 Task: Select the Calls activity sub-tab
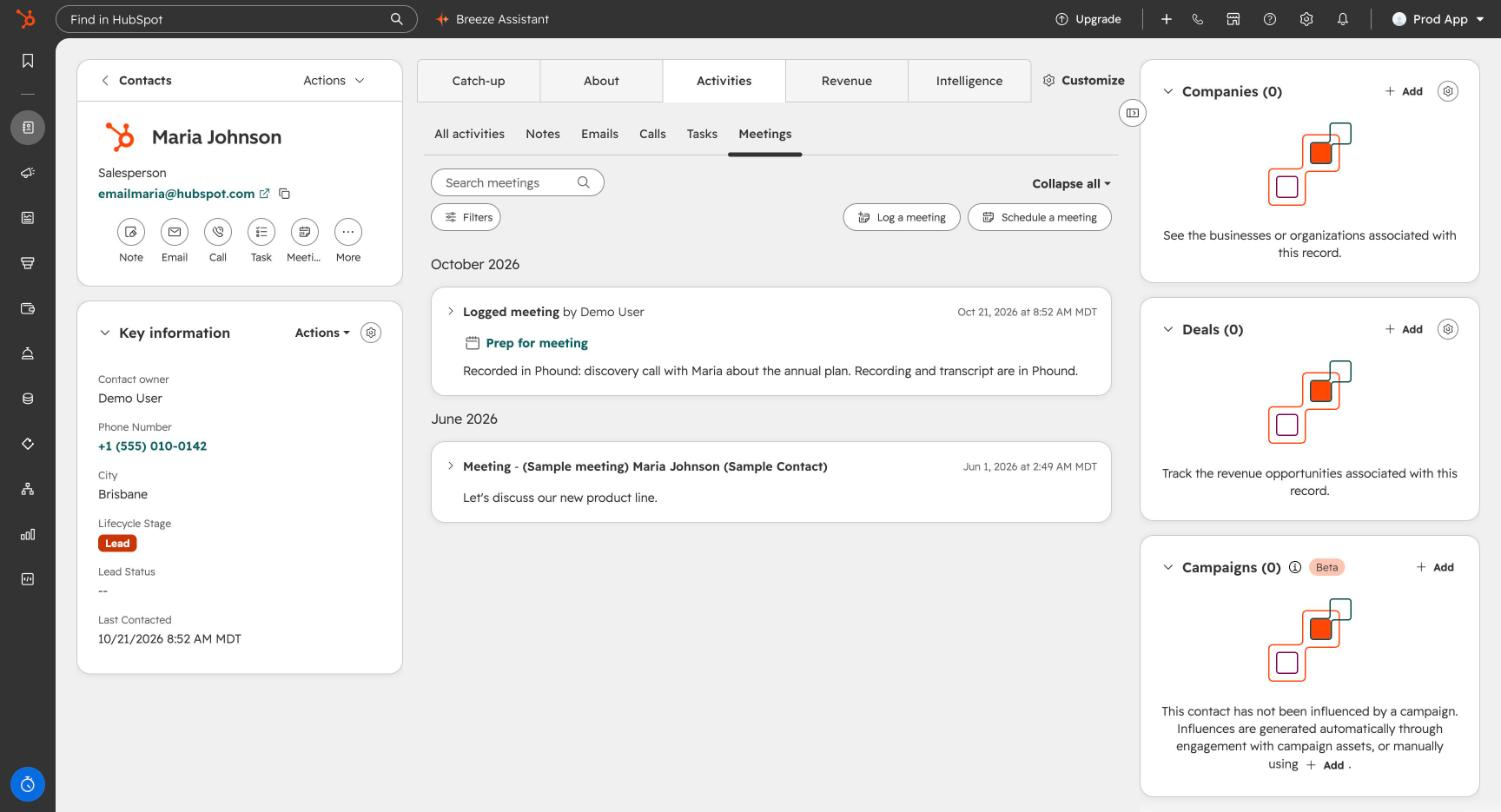(x=652, y=134)
